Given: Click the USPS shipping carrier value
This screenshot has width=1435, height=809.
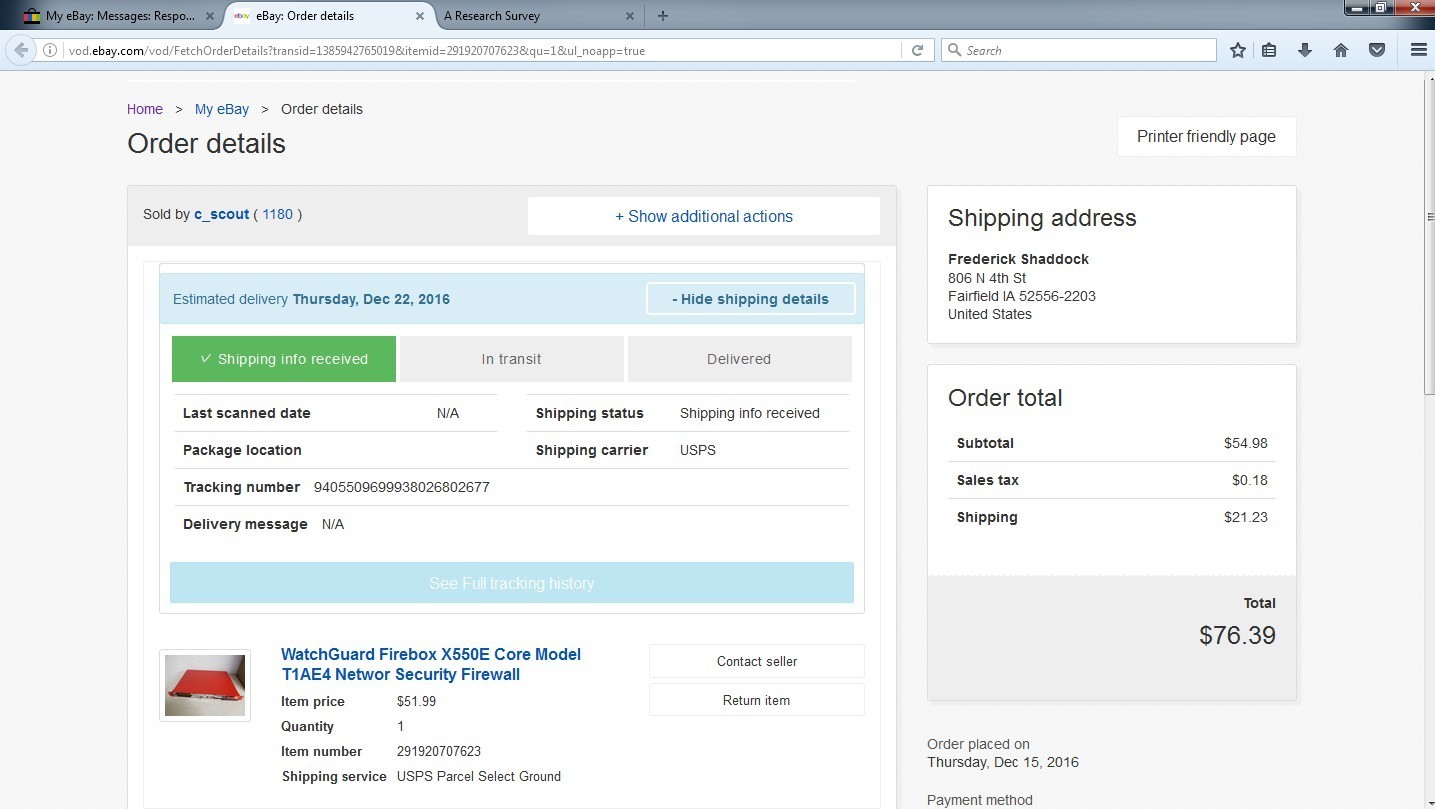Looking at the screenshot, I should point(698,450).
